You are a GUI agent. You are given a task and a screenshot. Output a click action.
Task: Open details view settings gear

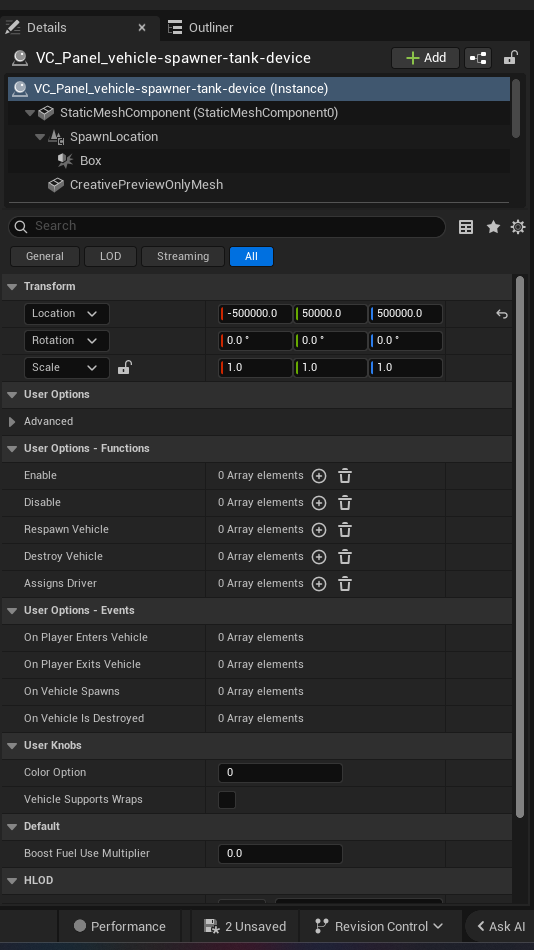[x=518, y=227]
